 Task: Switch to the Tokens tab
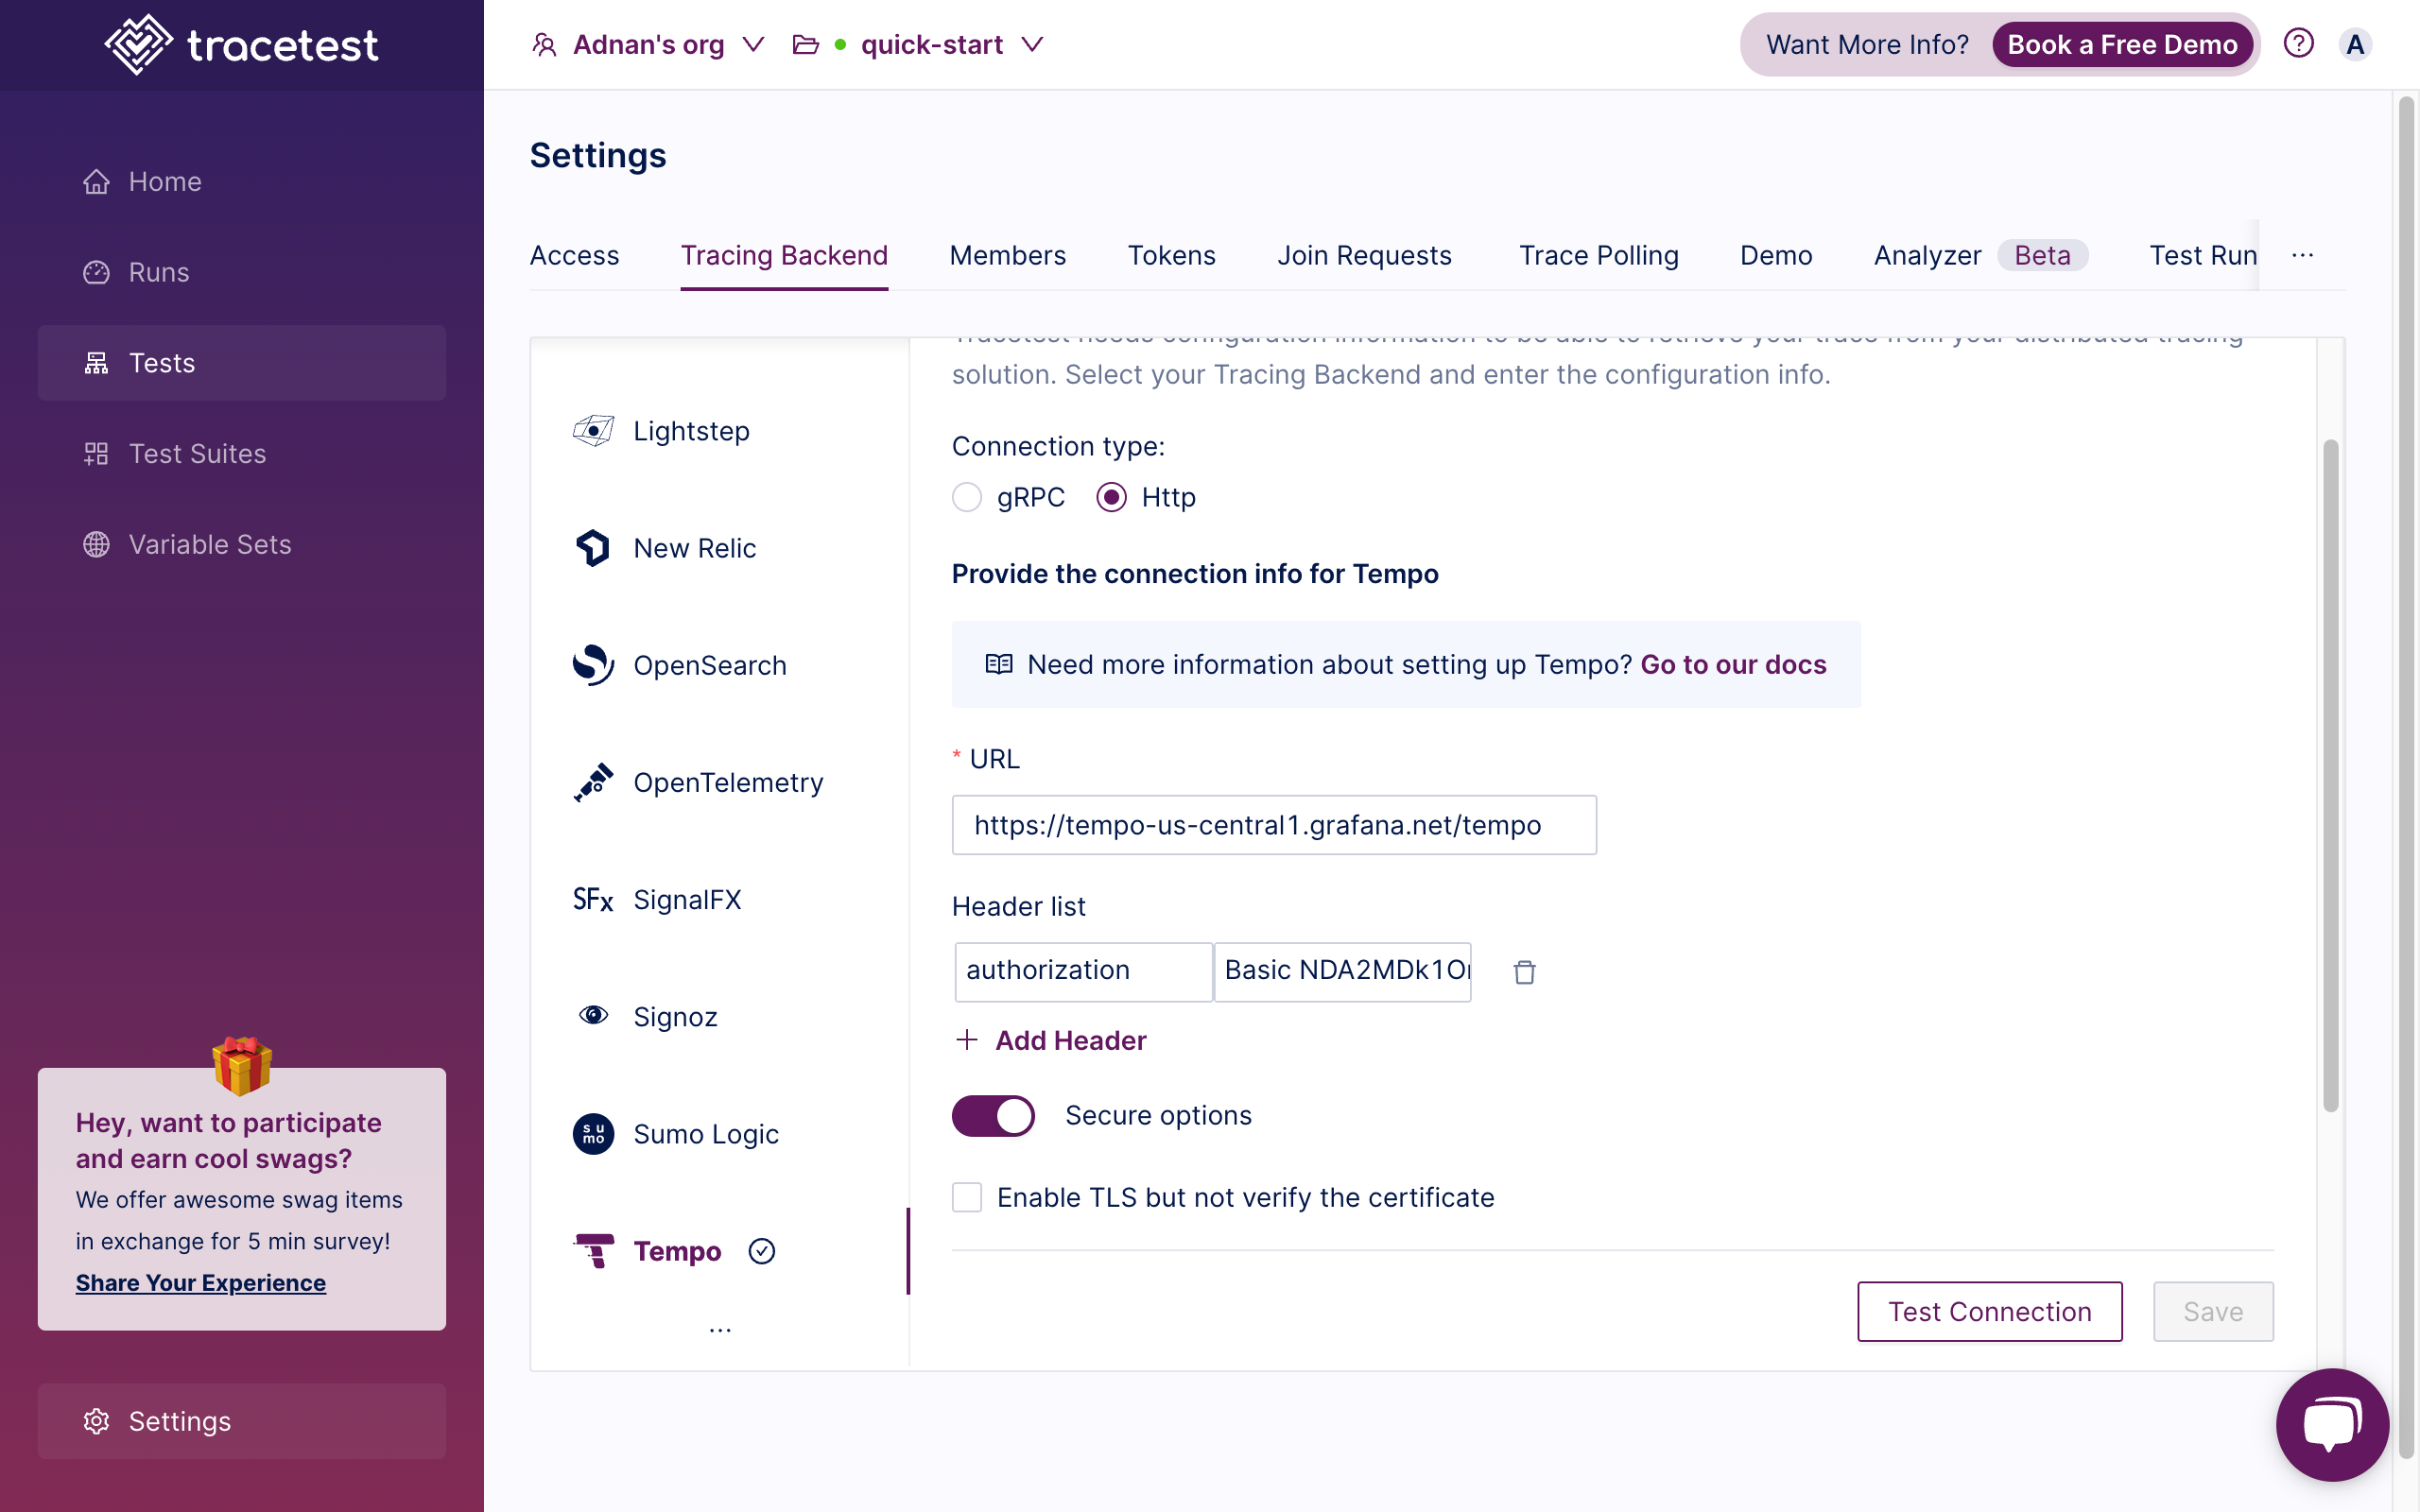1171,255
